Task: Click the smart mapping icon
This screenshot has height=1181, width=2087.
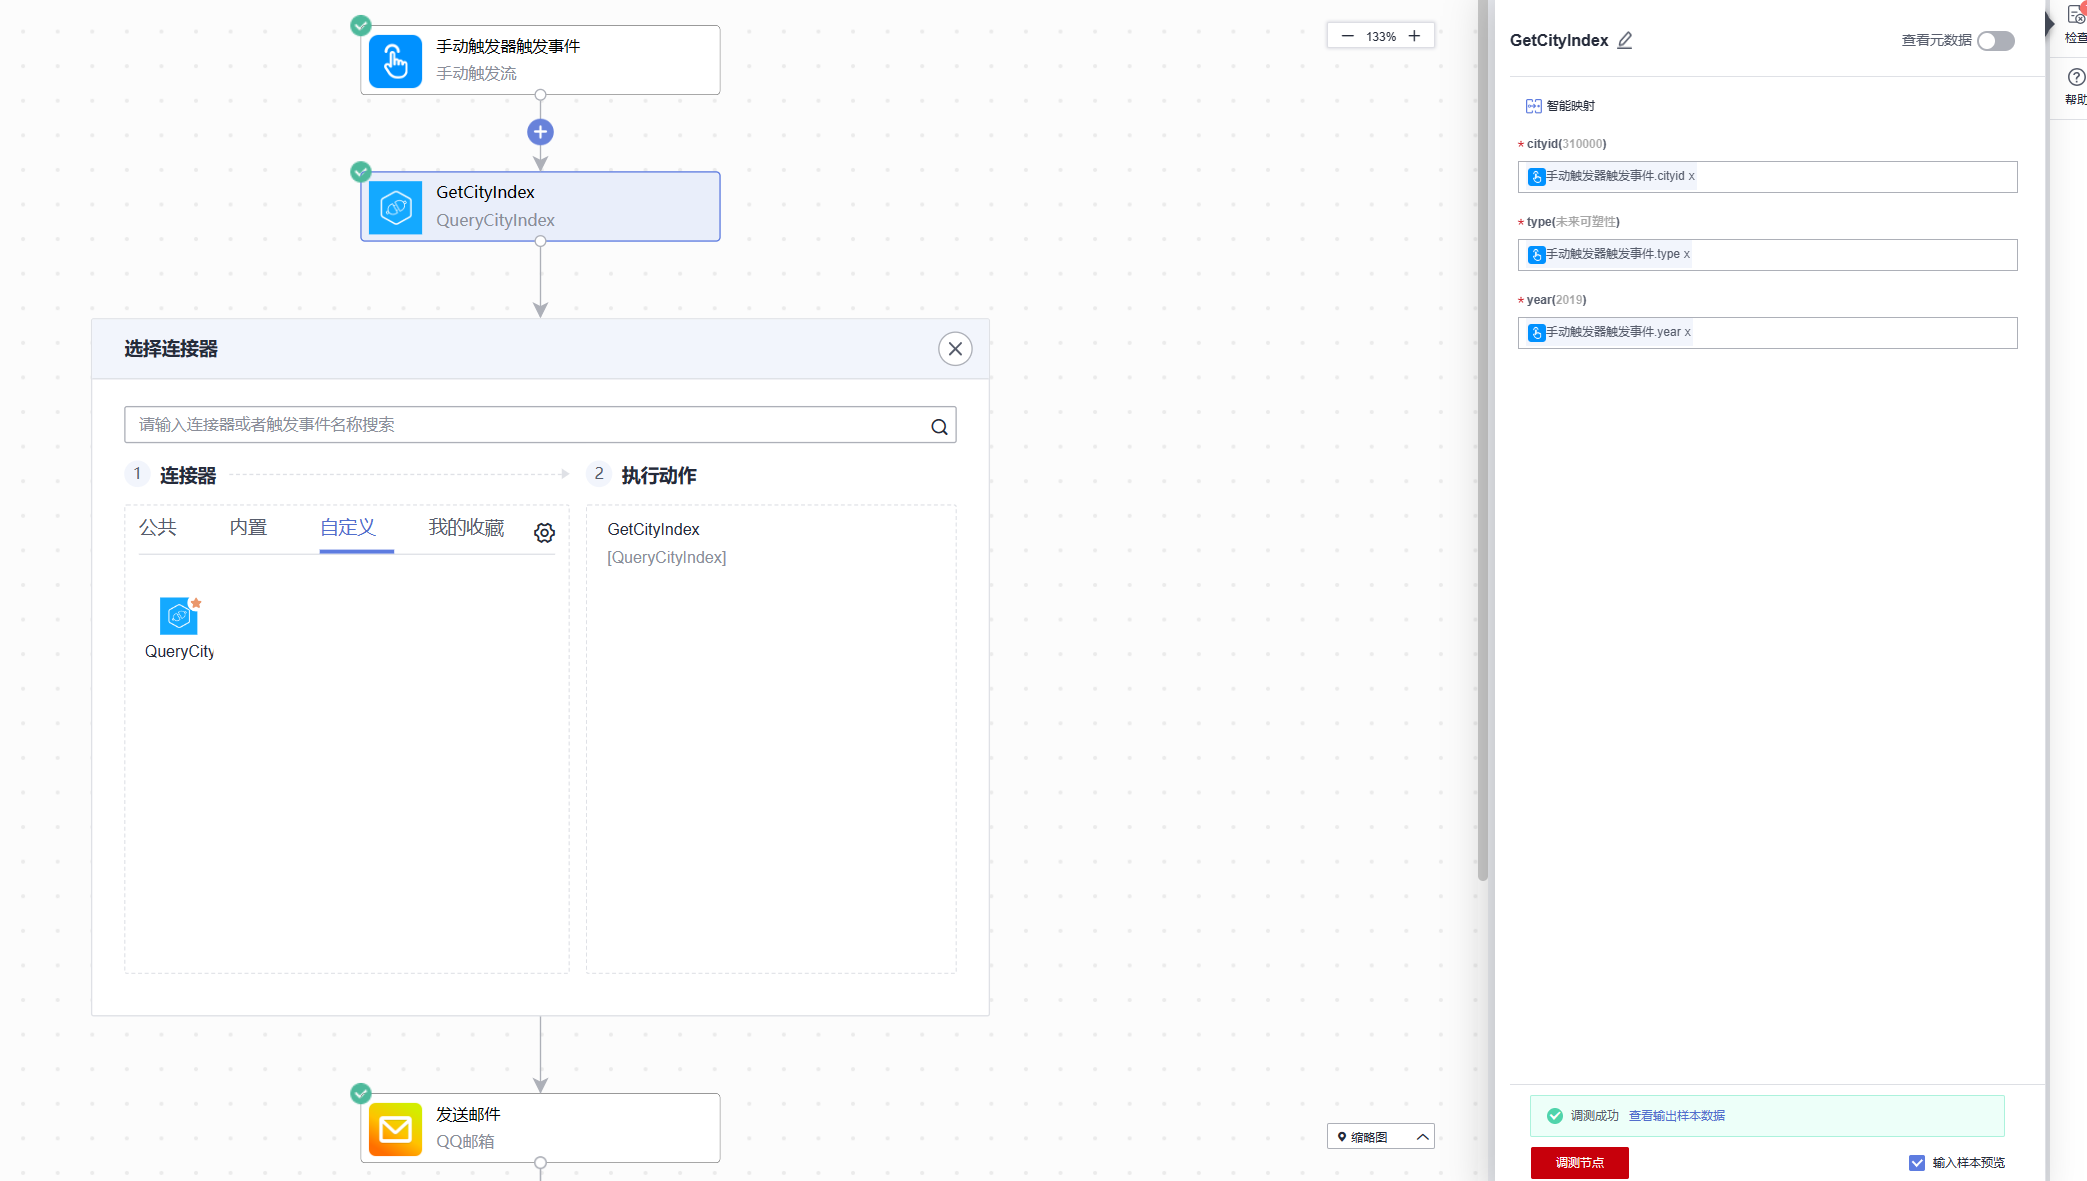Action: pyautogui.click(x=1533, y=106)
